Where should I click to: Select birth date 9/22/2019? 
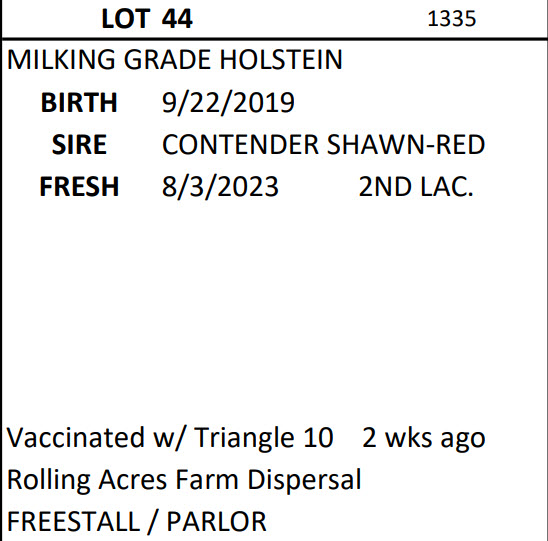point(228,103)
